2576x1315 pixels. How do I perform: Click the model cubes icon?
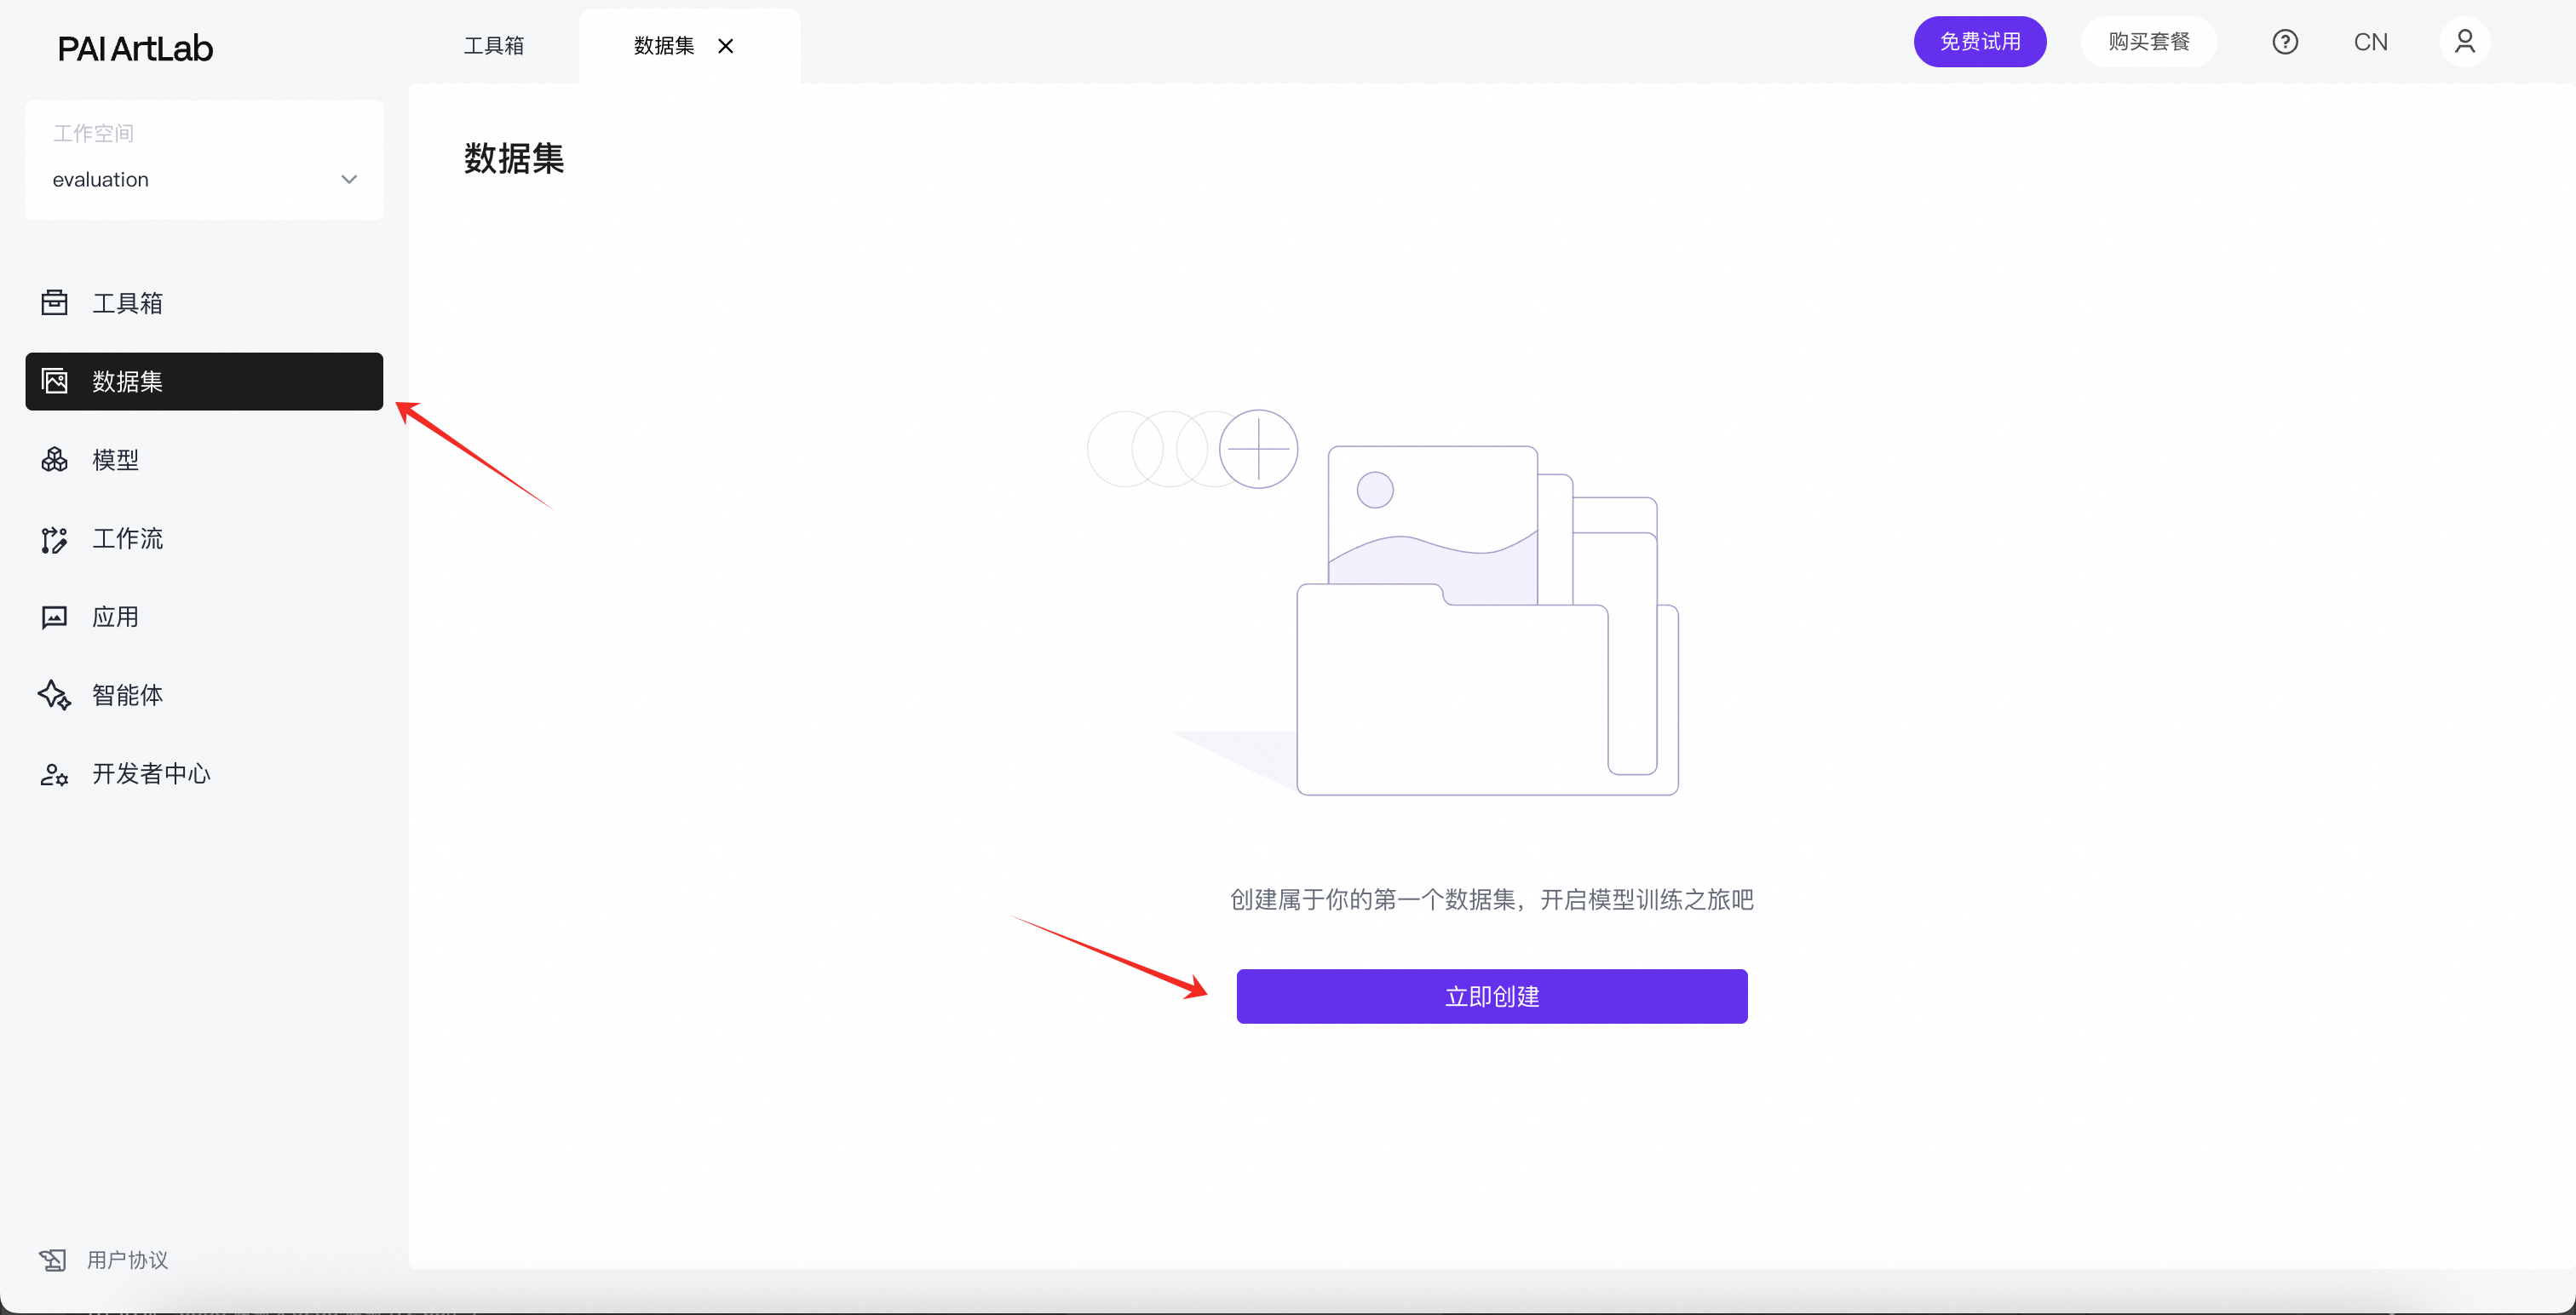click(54, 459)
